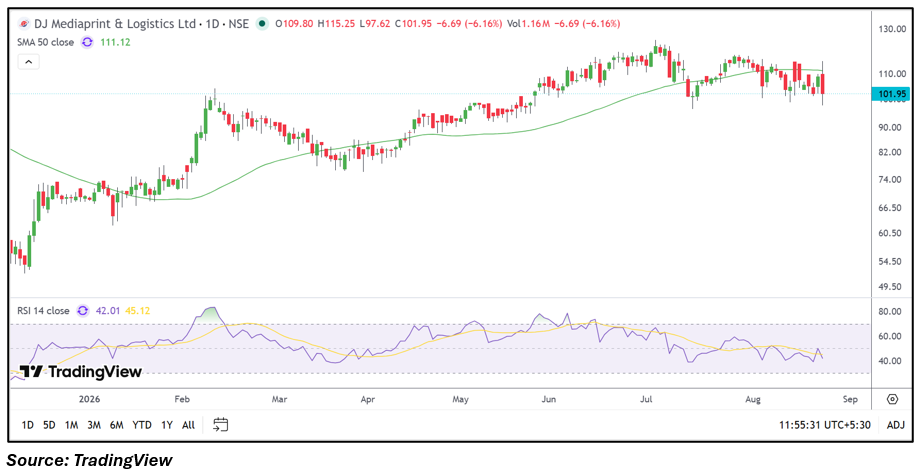Click the Feb time axis label
Screen dimensions: 921x475
pyautogui.click(x=181, y=399)
